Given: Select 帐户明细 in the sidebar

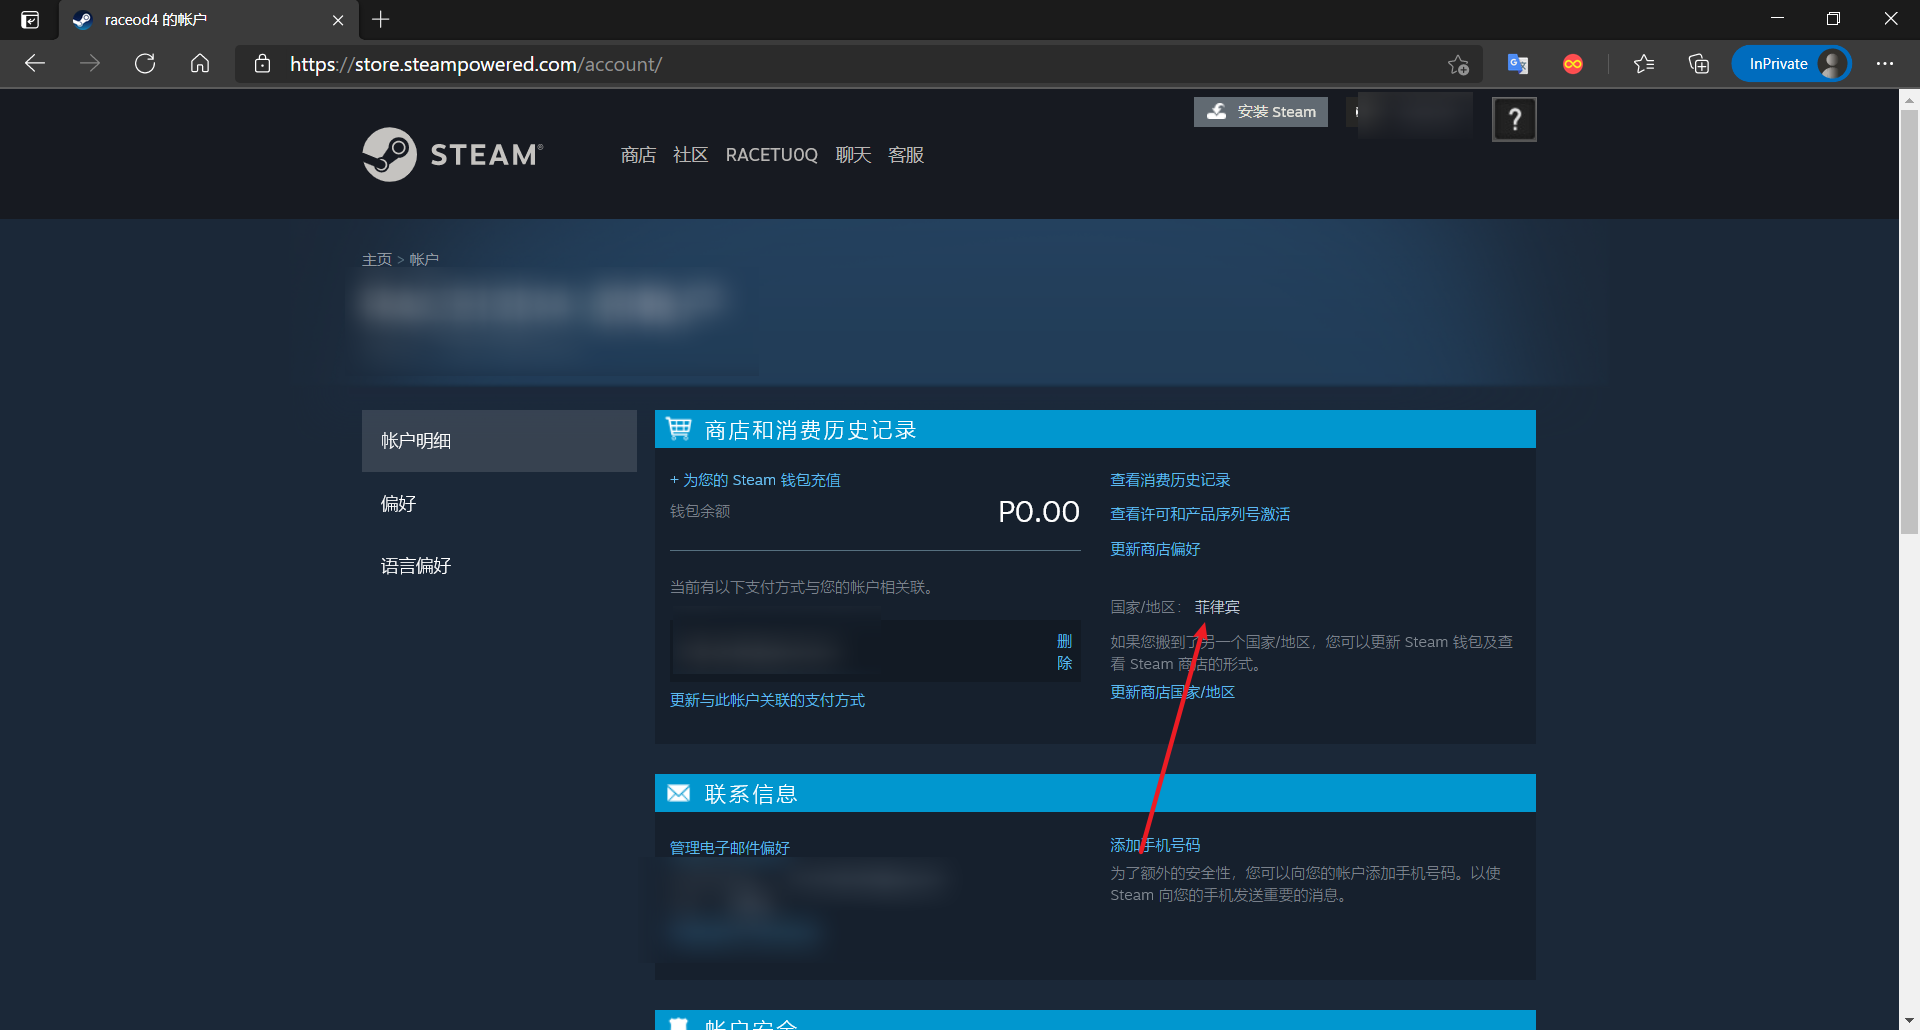Looking at the screenshot, I should [499, 441].
